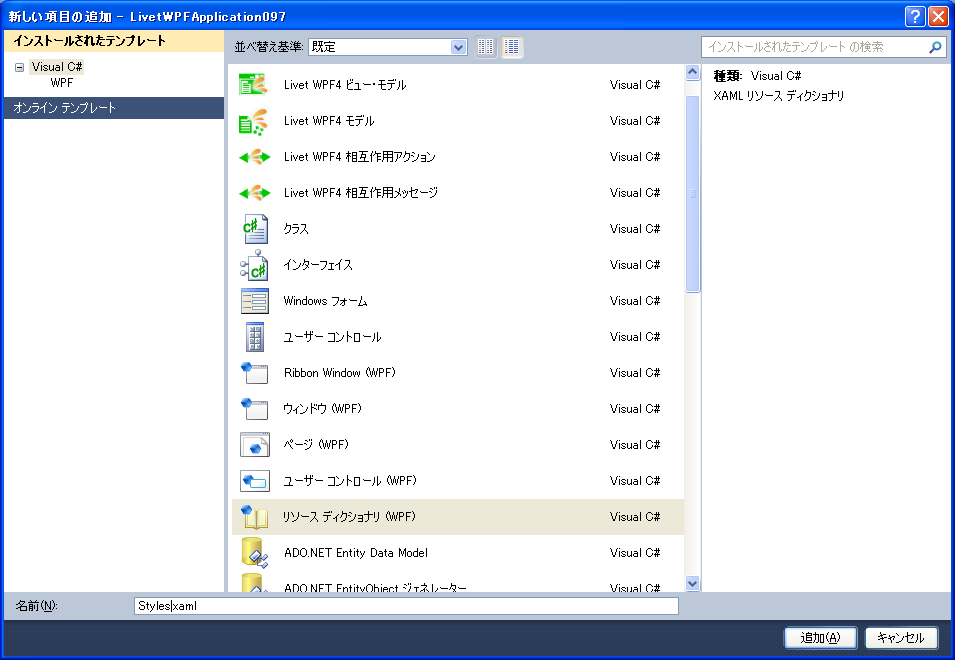
Task: Click the ユーザー コントロール template icon
Action: pyautogui.click(x=255, y=337)
